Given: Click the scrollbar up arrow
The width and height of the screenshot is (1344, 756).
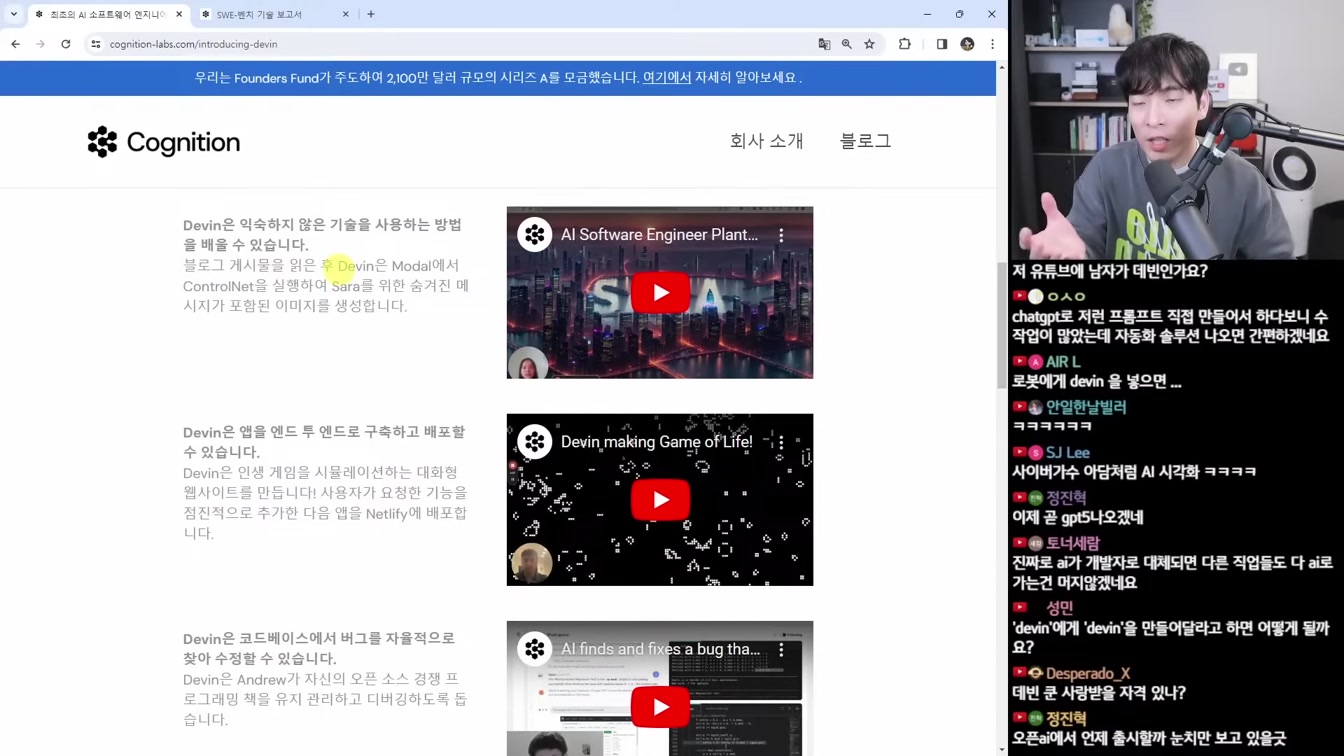Looking at the screenshot, I should click(x=1002, y=67).
